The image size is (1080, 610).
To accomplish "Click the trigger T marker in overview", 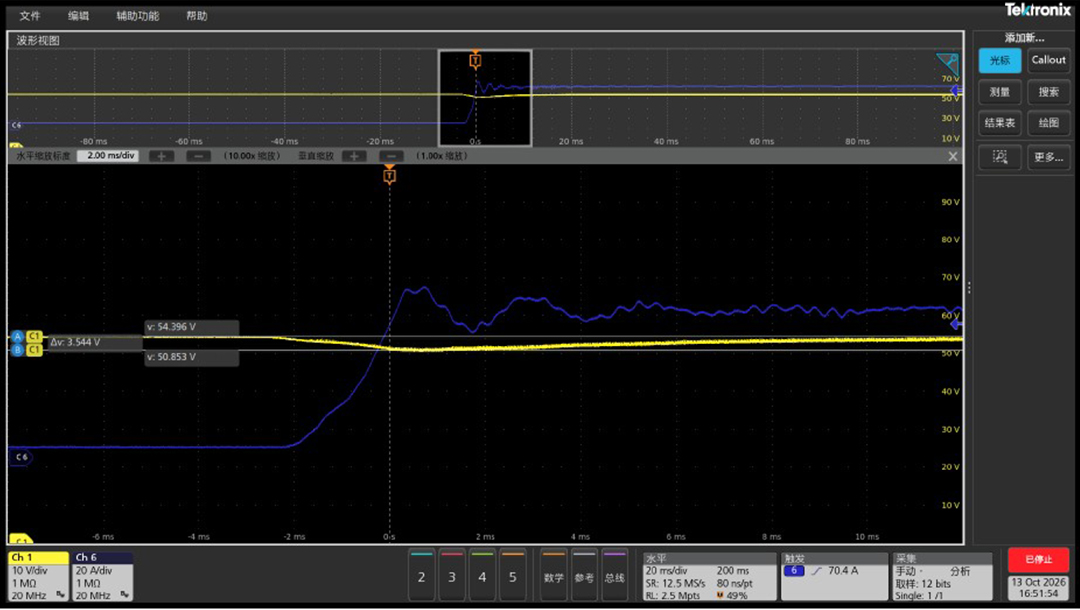I will click(475, 61).
